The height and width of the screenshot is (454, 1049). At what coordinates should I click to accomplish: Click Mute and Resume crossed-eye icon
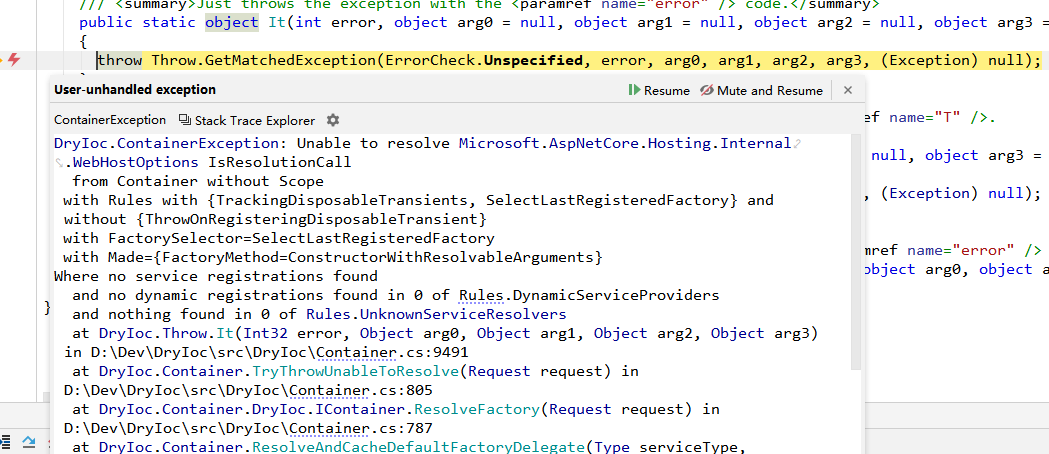click(706, 90)
